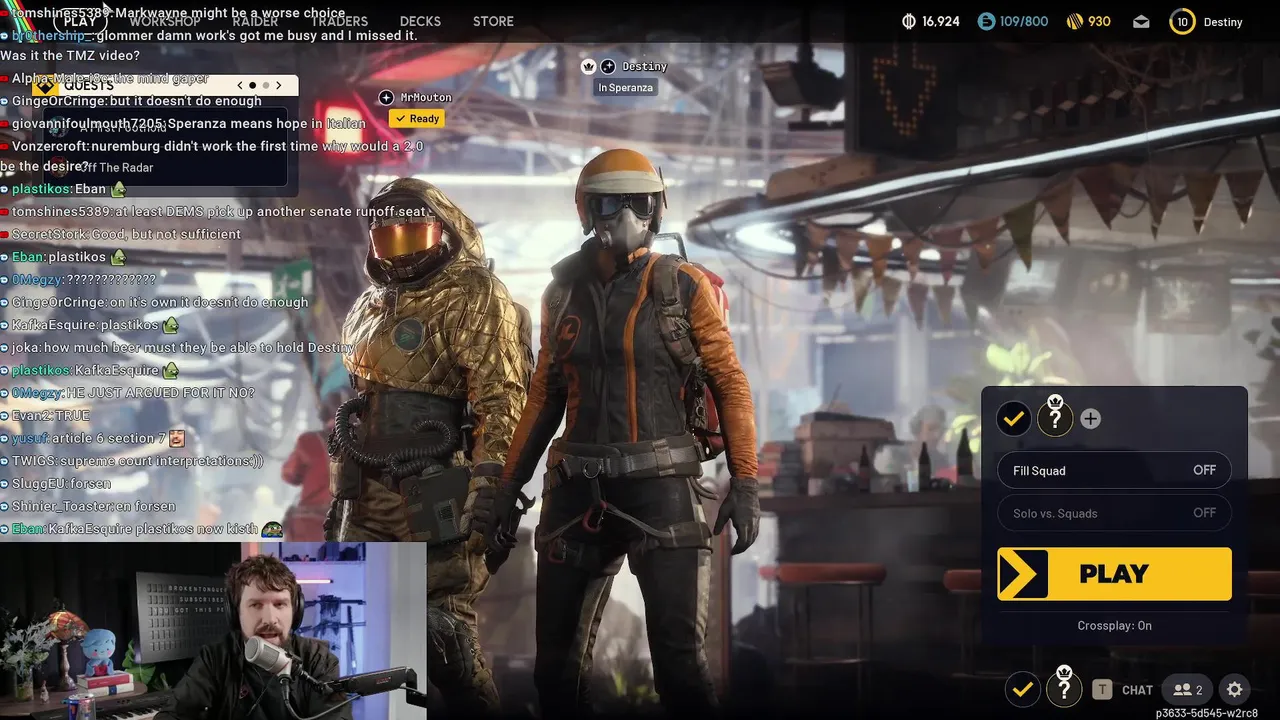Open the mail inbox envelope icon
The width and height of the screenshot is (1280, 720).
(x=1141, y=21)
